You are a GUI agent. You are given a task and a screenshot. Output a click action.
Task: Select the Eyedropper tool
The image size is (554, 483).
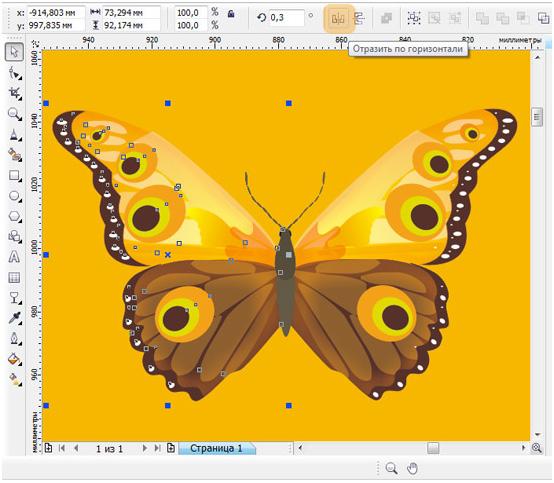click(14, 318)
